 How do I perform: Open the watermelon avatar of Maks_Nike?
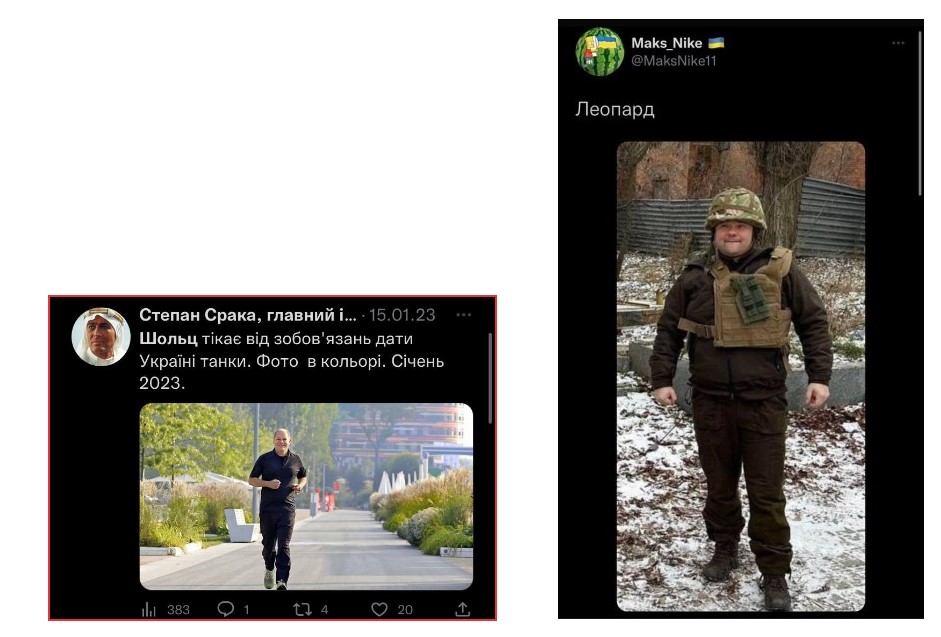click(600, 52)
